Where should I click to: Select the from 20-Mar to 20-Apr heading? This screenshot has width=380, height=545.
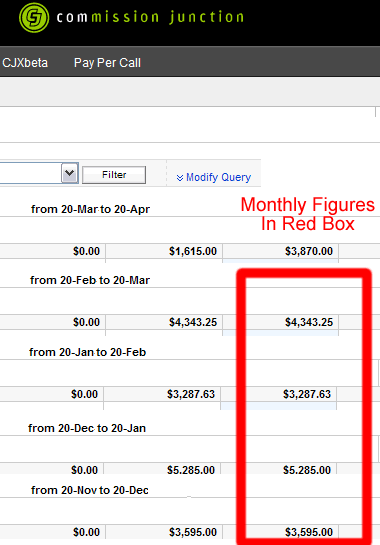coord(90,209)
